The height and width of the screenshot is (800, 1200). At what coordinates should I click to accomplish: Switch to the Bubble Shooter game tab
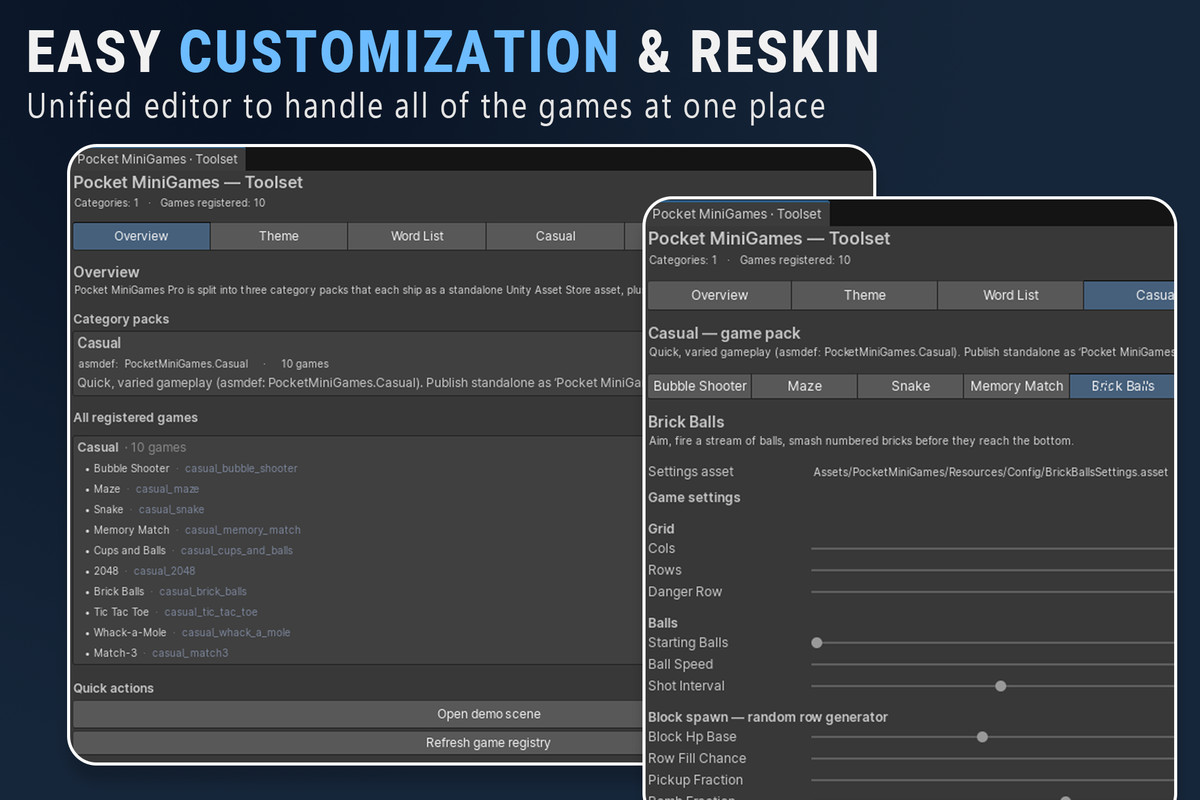(700, 386)
